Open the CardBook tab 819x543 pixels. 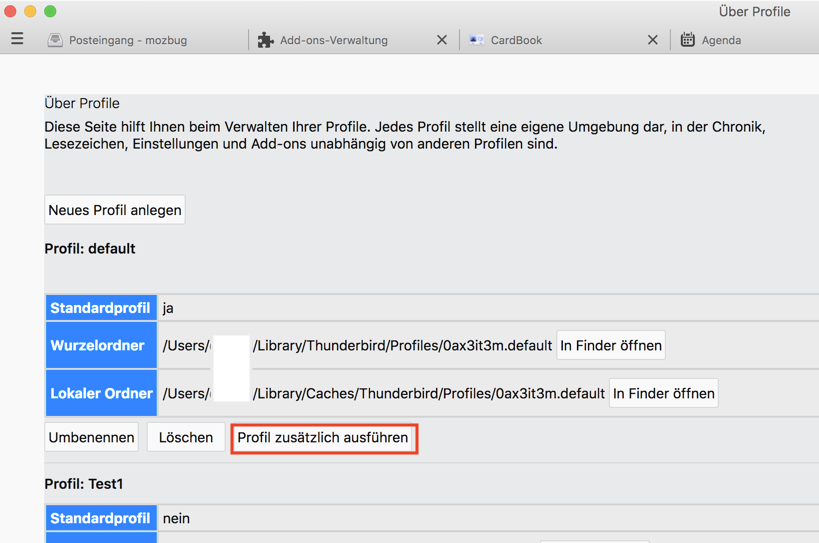(x=516, y=40)
